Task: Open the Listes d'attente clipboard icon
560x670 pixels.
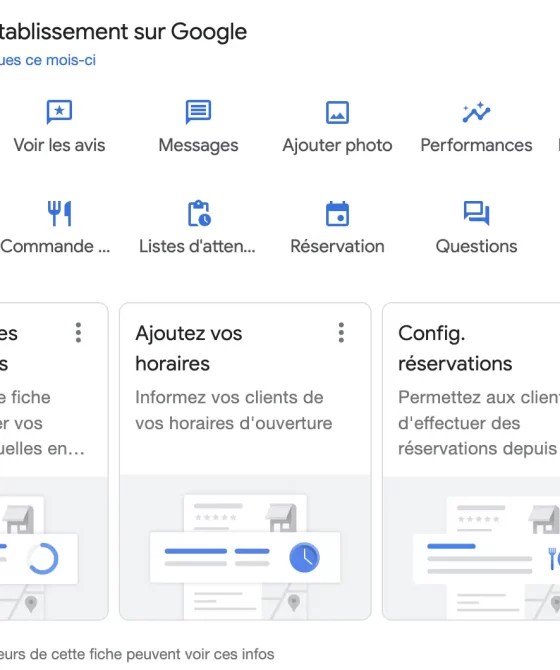Action: (x=199, y=213)
